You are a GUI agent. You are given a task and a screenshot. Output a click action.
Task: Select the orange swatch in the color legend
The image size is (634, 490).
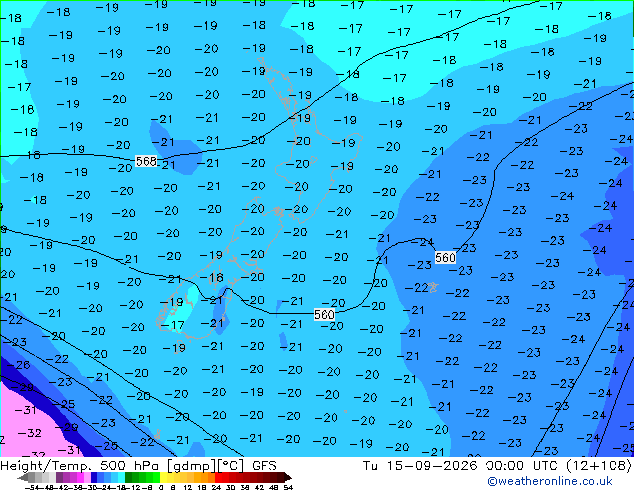[x=211, y=477]
